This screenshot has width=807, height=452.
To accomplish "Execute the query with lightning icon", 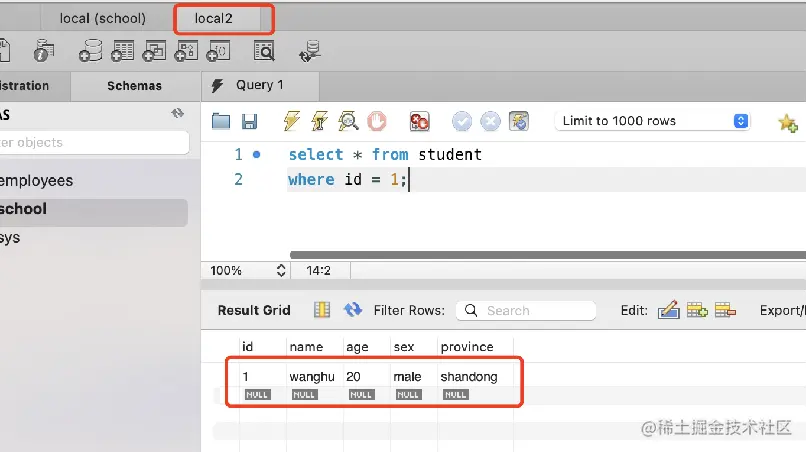I will click(x=291, y=121).
